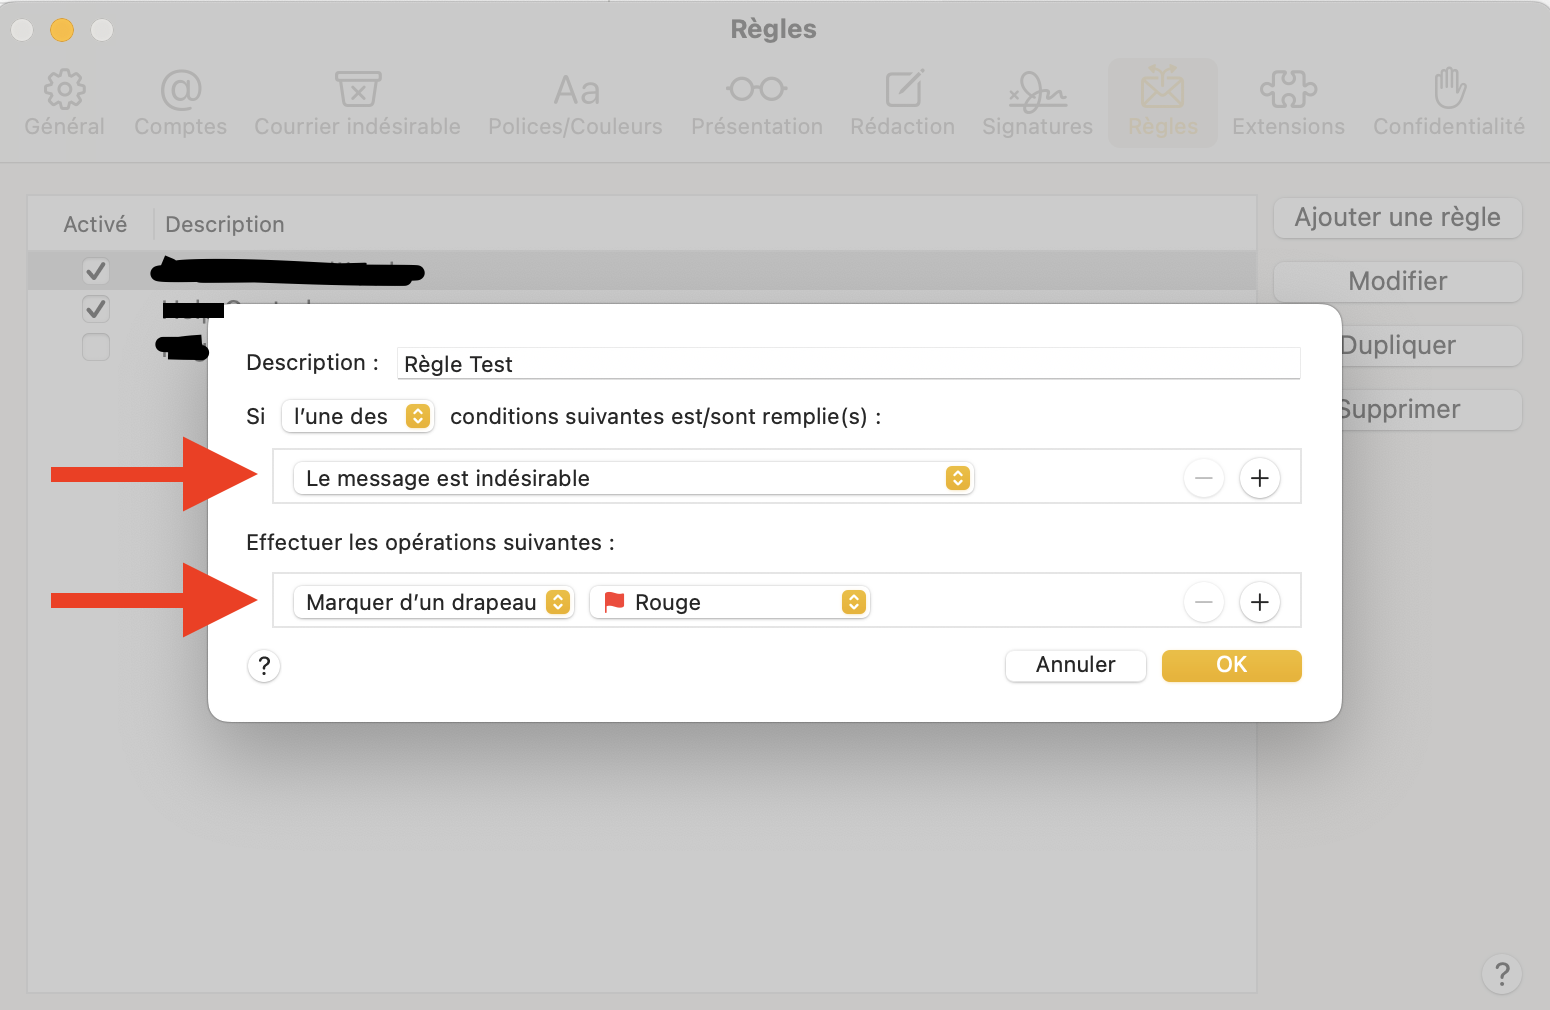Open the Rédaction compose icon
This screenshot has width=1550, height=1010.
click(903, 90)
